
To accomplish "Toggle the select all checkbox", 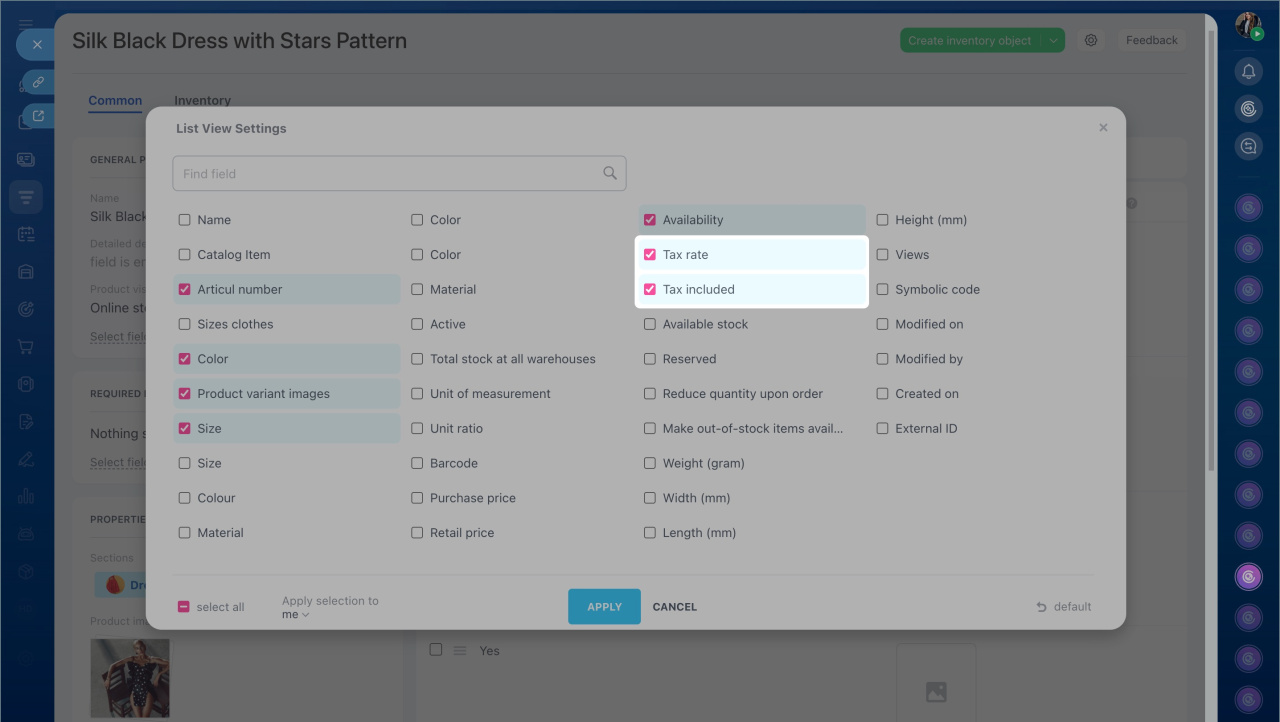I will click(184, 607).
